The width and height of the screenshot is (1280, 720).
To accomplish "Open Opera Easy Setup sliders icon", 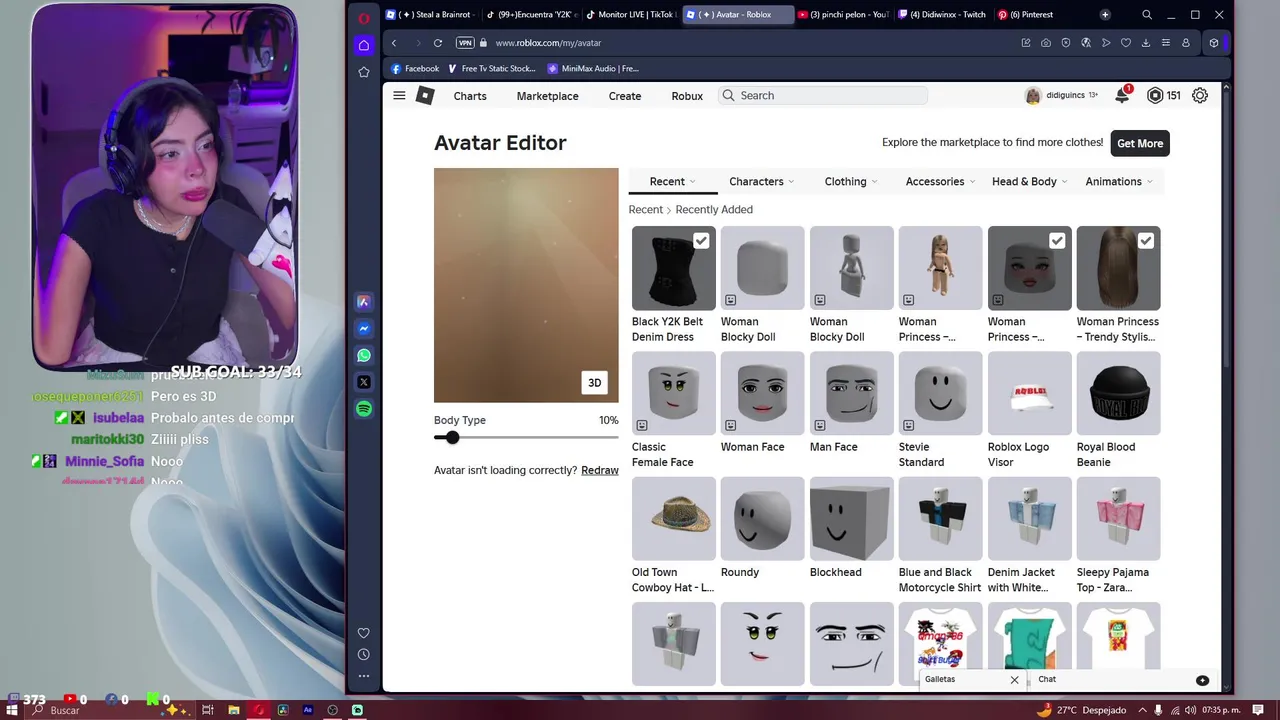I will (1166, 43).
